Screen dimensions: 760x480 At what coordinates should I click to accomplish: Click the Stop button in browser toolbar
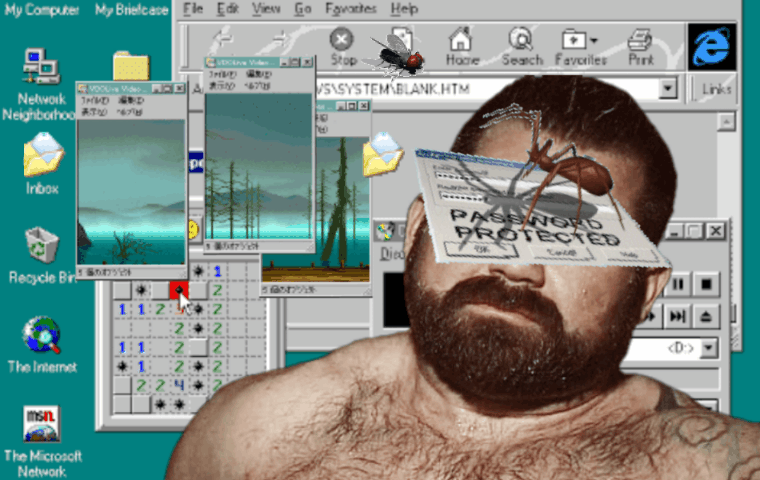(x=342, y=45)
